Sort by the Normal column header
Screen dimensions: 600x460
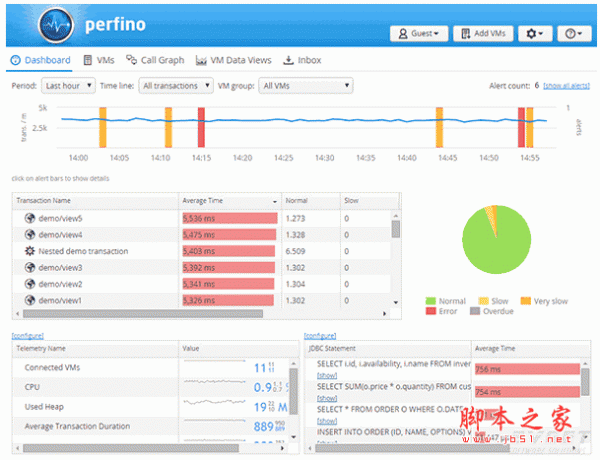311,201
